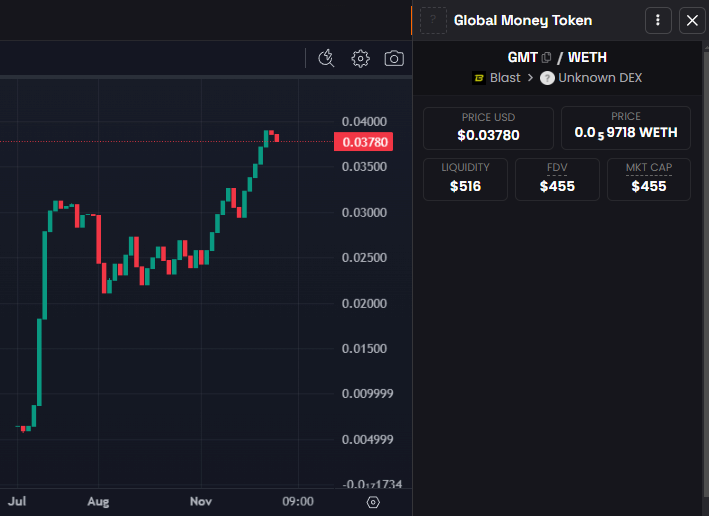
Task: Click the 0.009999 price axis label
Action: 368,394
